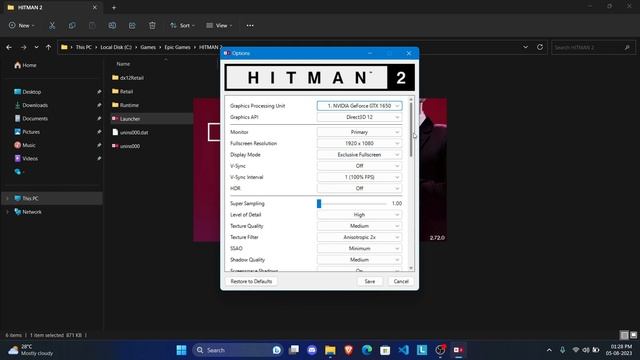
Task: Cancel the Options dialog
Action: pos(401,281)
